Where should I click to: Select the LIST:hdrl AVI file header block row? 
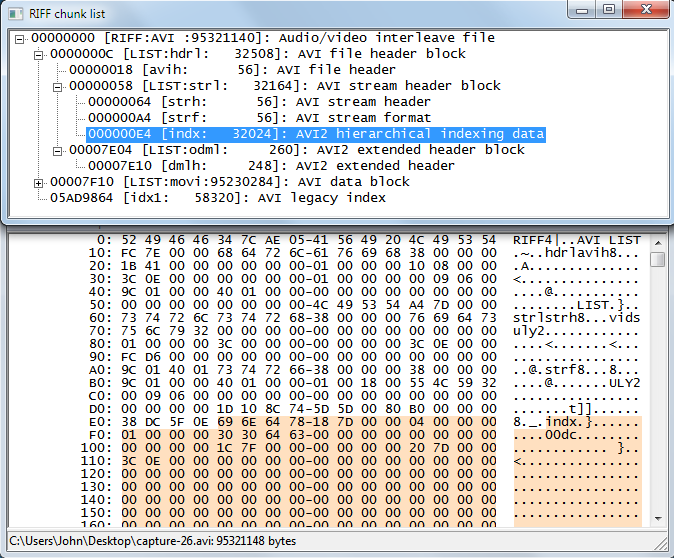257,54
